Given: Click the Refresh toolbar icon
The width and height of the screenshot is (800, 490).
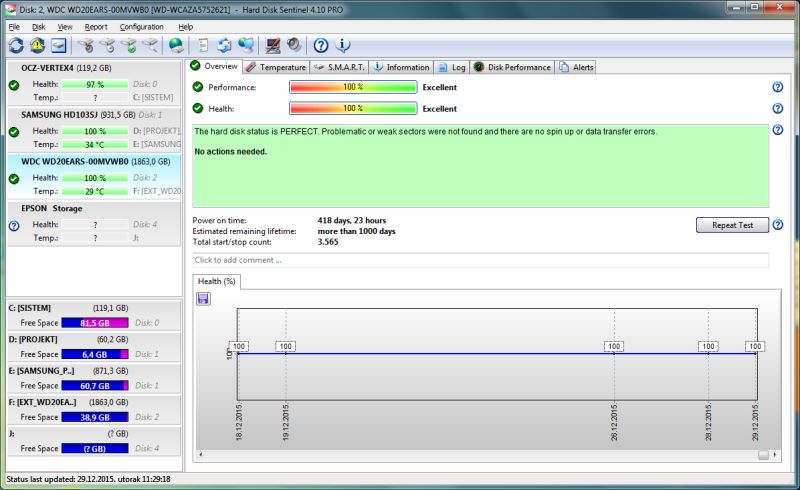Looking at the screenshot, I should tap(16, 45).
